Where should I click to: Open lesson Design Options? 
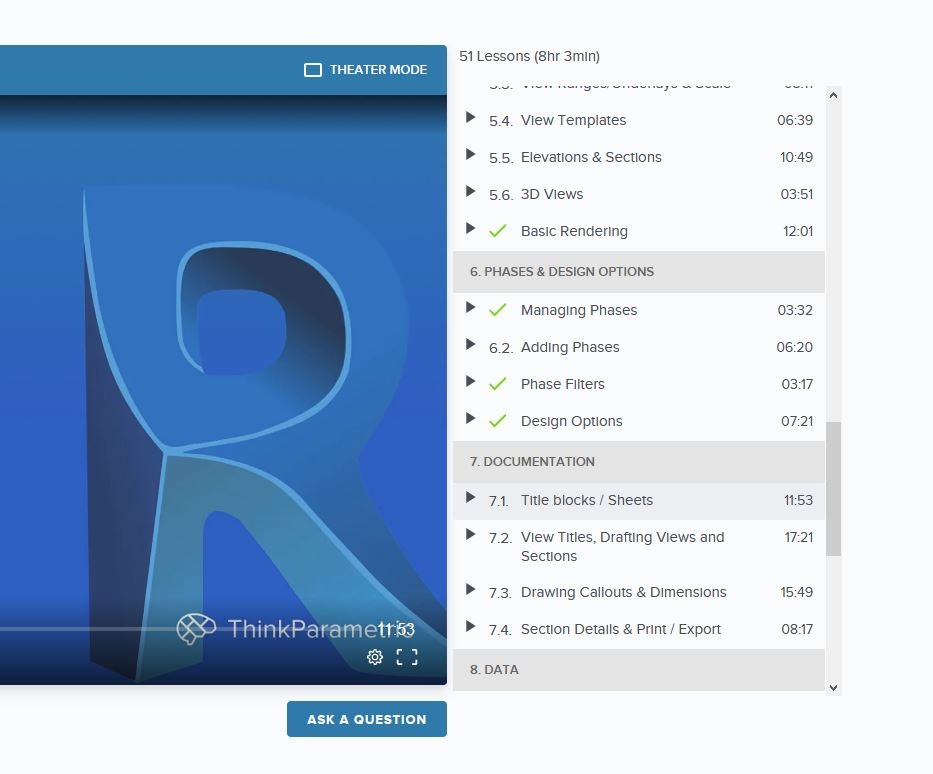coord(571,421)
